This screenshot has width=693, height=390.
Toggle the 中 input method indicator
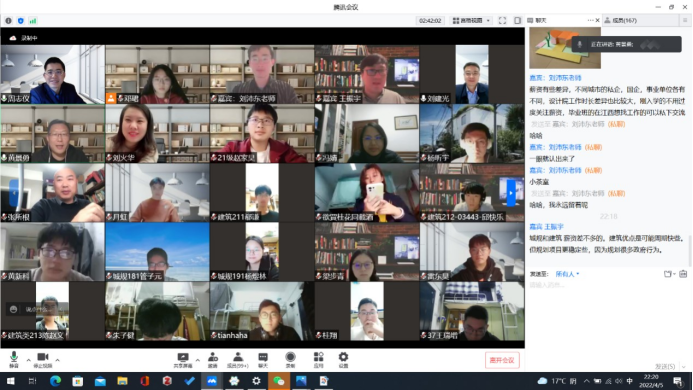[x=629, y=381]
